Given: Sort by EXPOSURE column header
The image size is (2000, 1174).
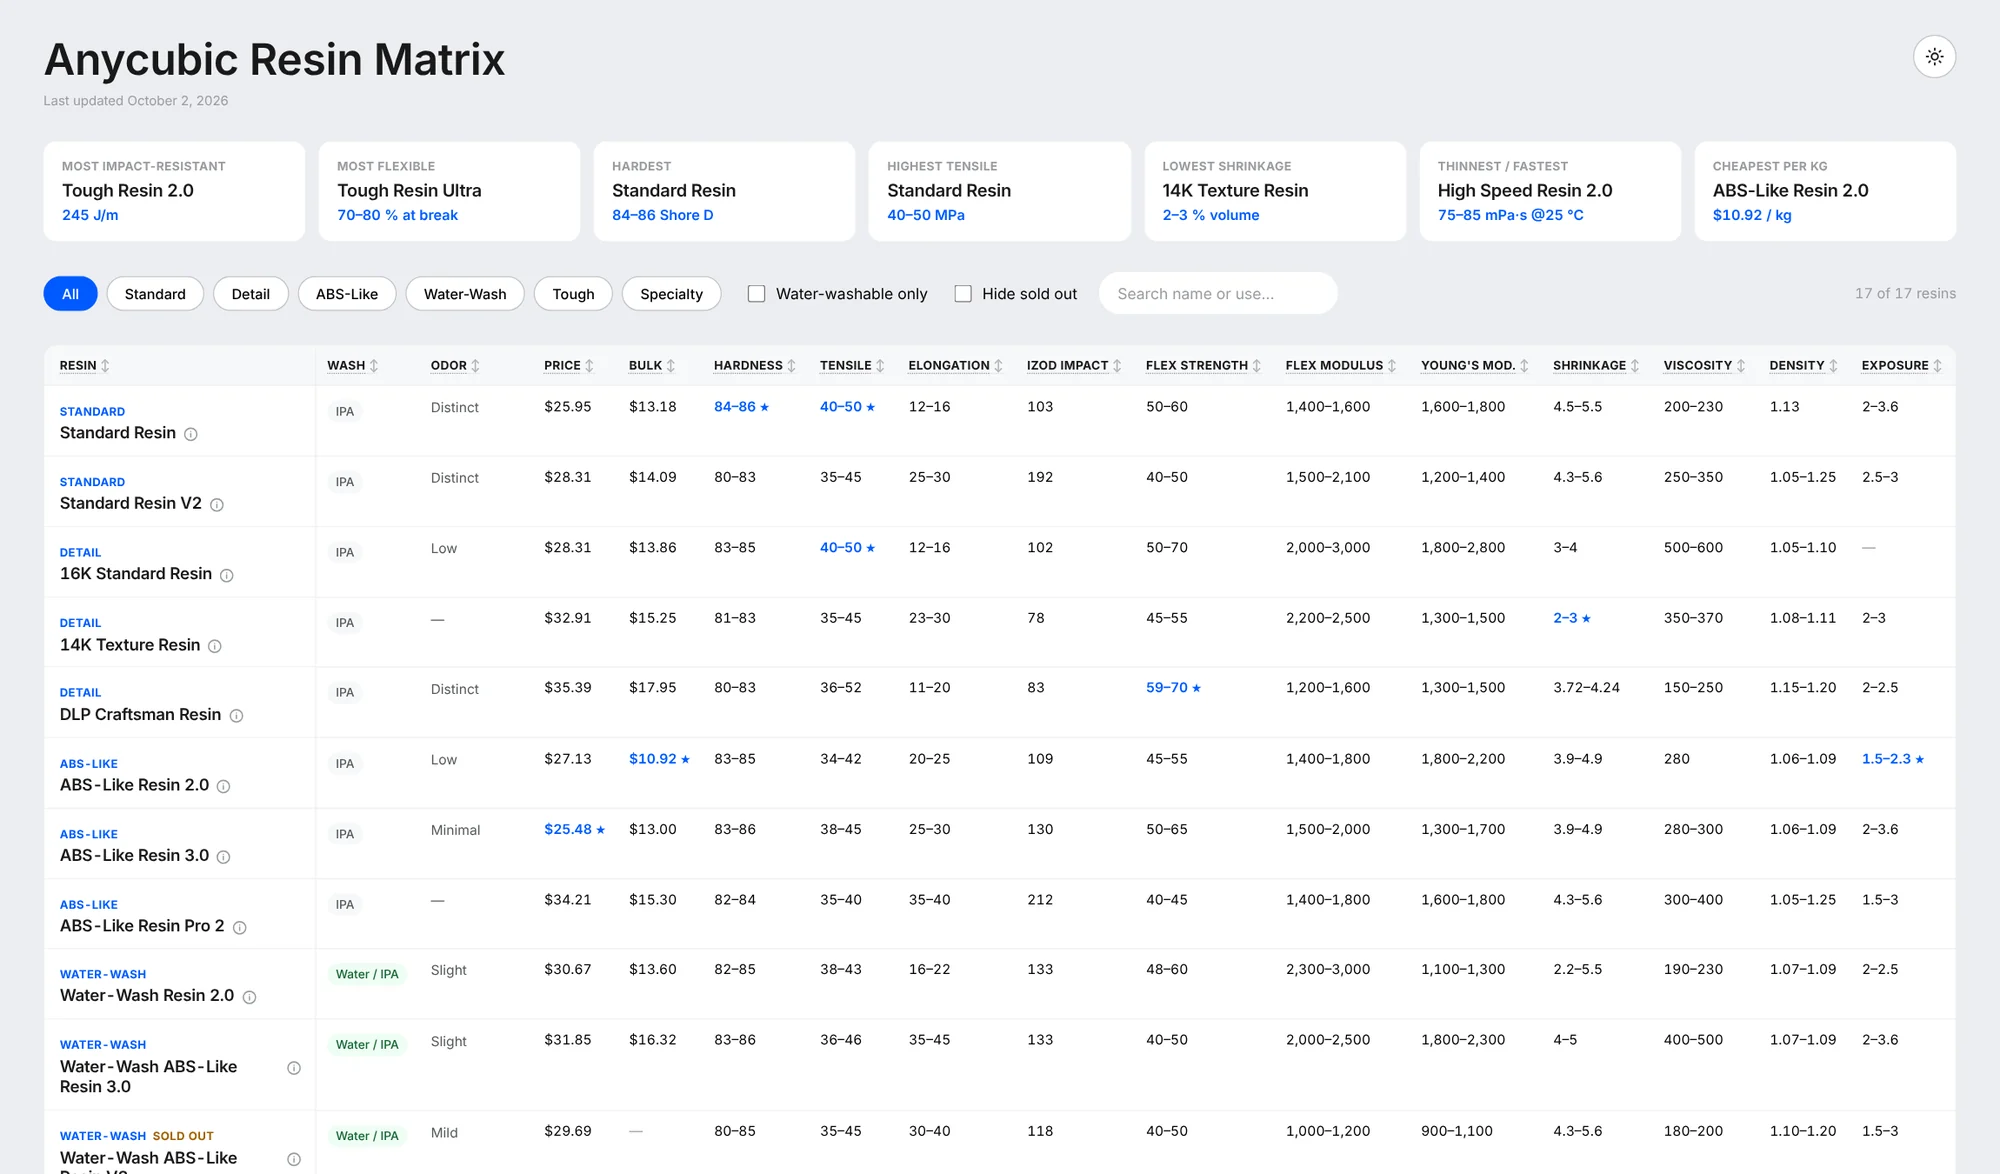Looking at the screenshot, I should [x=1902, y=366].
